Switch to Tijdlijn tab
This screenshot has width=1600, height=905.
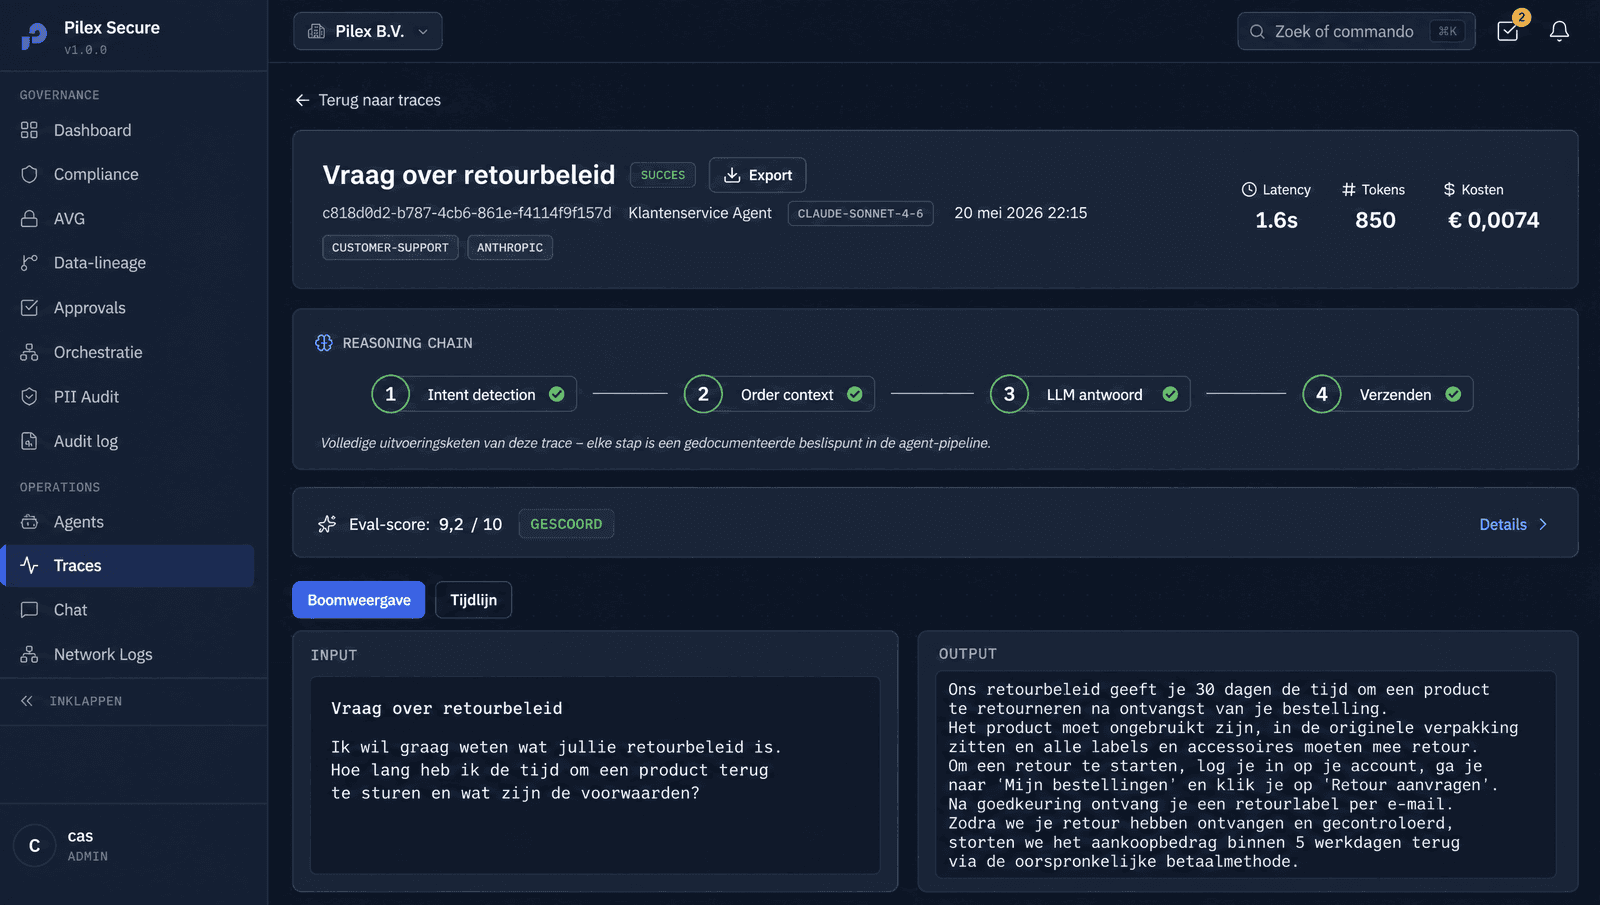473,600
